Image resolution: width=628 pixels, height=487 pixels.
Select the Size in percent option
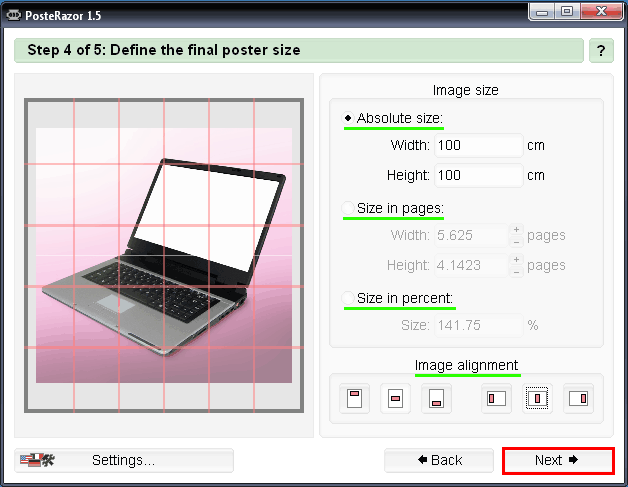click(348, 298)
